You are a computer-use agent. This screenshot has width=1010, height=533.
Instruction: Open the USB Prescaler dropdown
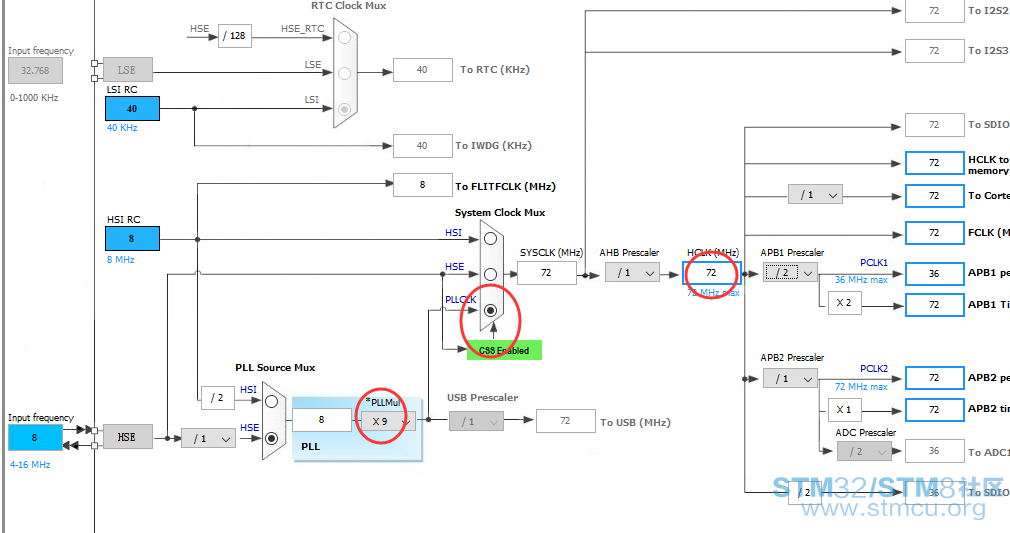475,422
